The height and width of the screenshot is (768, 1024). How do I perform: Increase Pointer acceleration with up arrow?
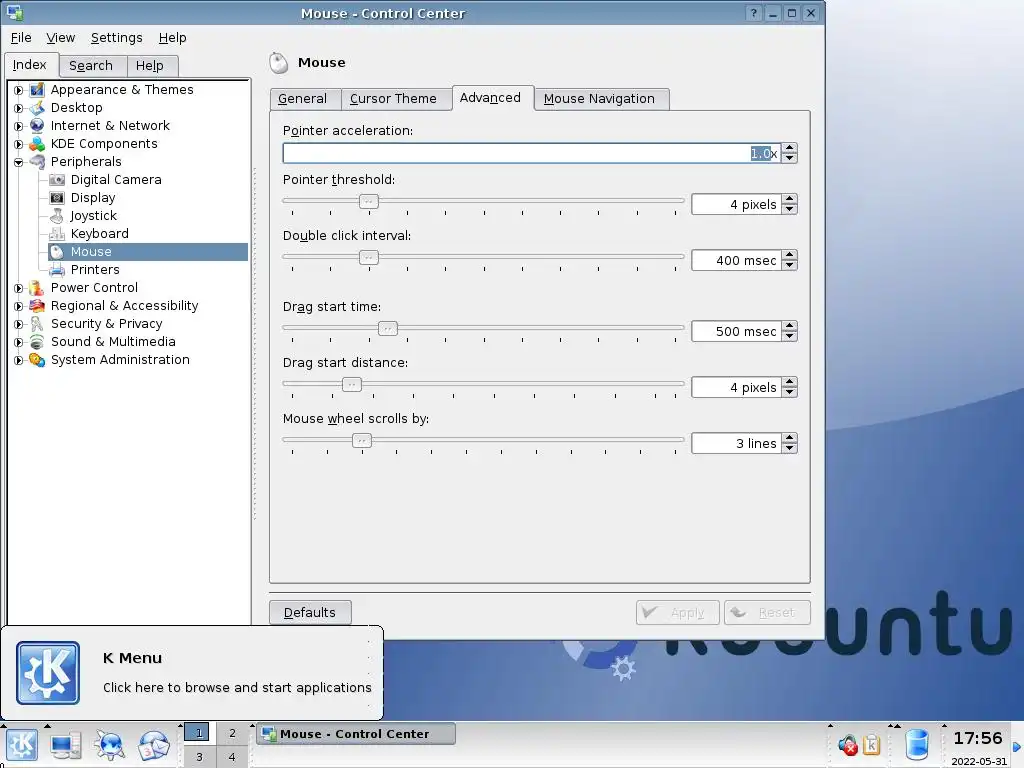[790, 148]
